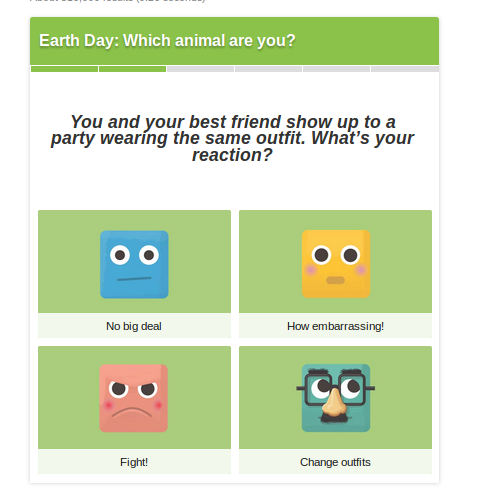Click the first green progress bar segment
The height and width of the screenshot is (501, 486).
(64, 69)
